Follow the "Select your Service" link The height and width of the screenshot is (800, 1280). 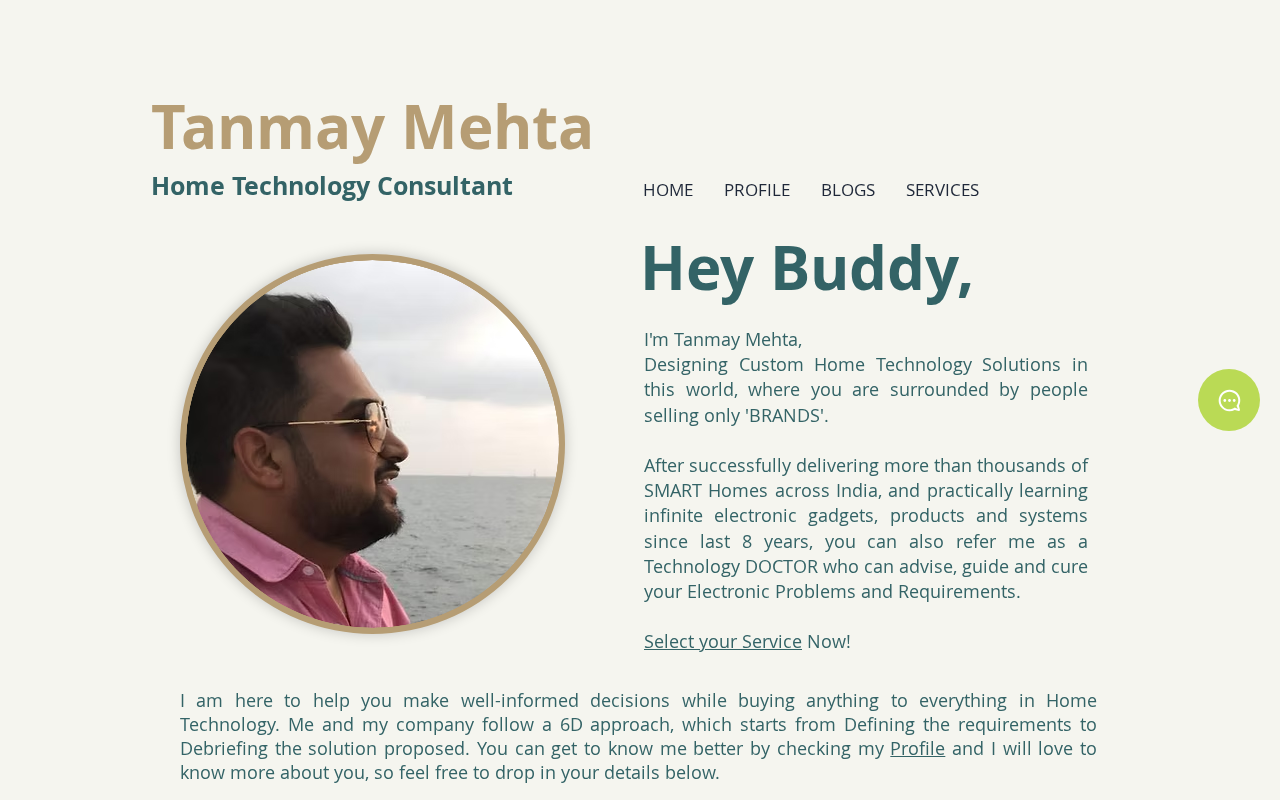[723, 642]
